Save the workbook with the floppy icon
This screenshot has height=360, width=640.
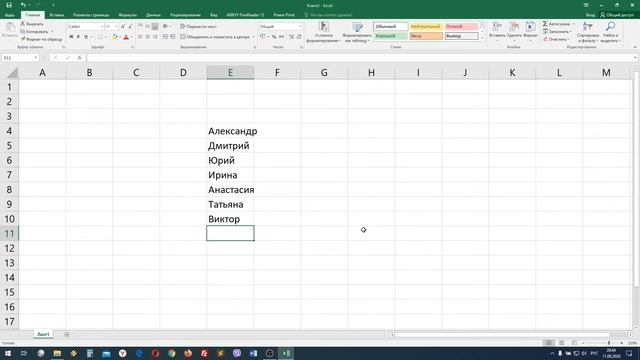(9, 5)
